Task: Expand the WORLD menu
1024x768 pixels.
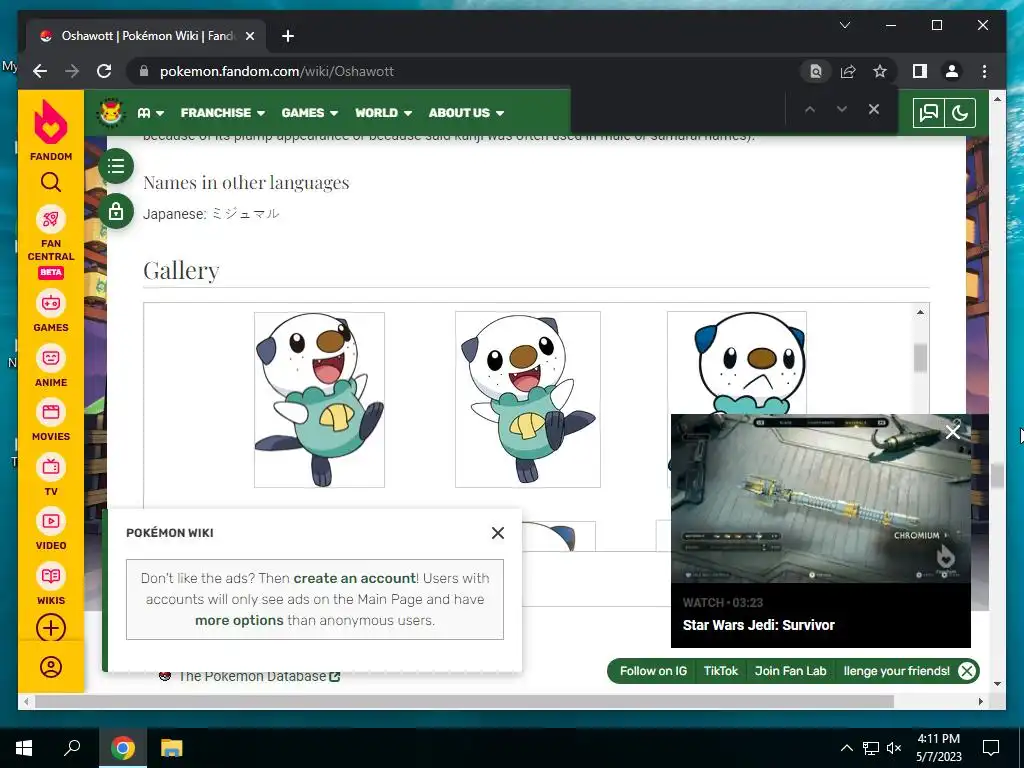Action: (x=383, y=113)
